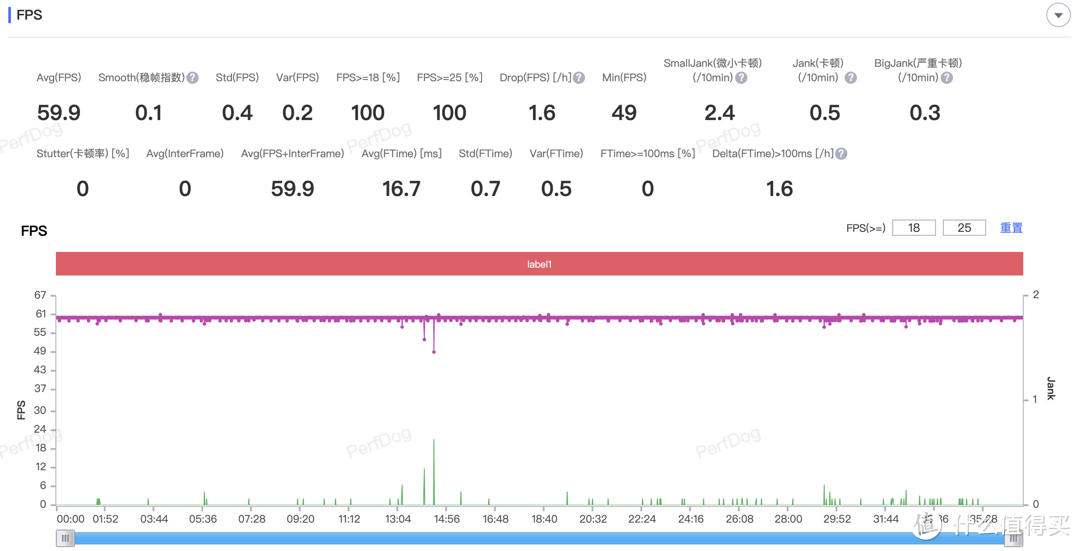This screenshot has height=551, width=1080.
Task: Click the 29:52 time axis label
Action: [x=837, y=519]
